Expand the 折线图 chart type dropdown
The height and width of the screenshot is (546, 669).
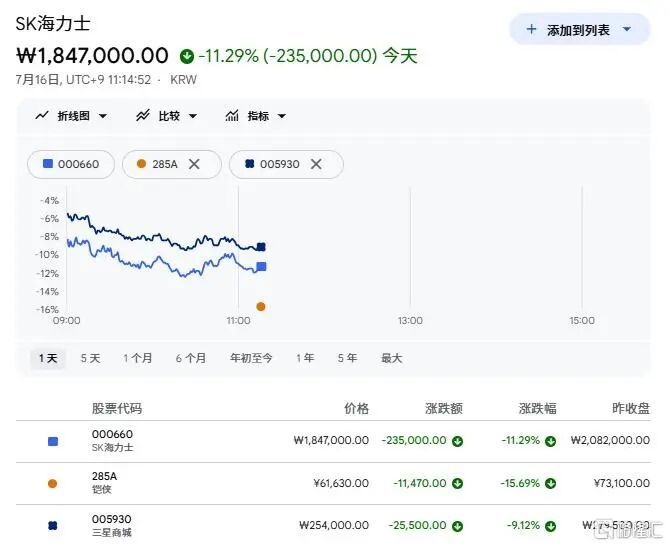coord(103,116)
